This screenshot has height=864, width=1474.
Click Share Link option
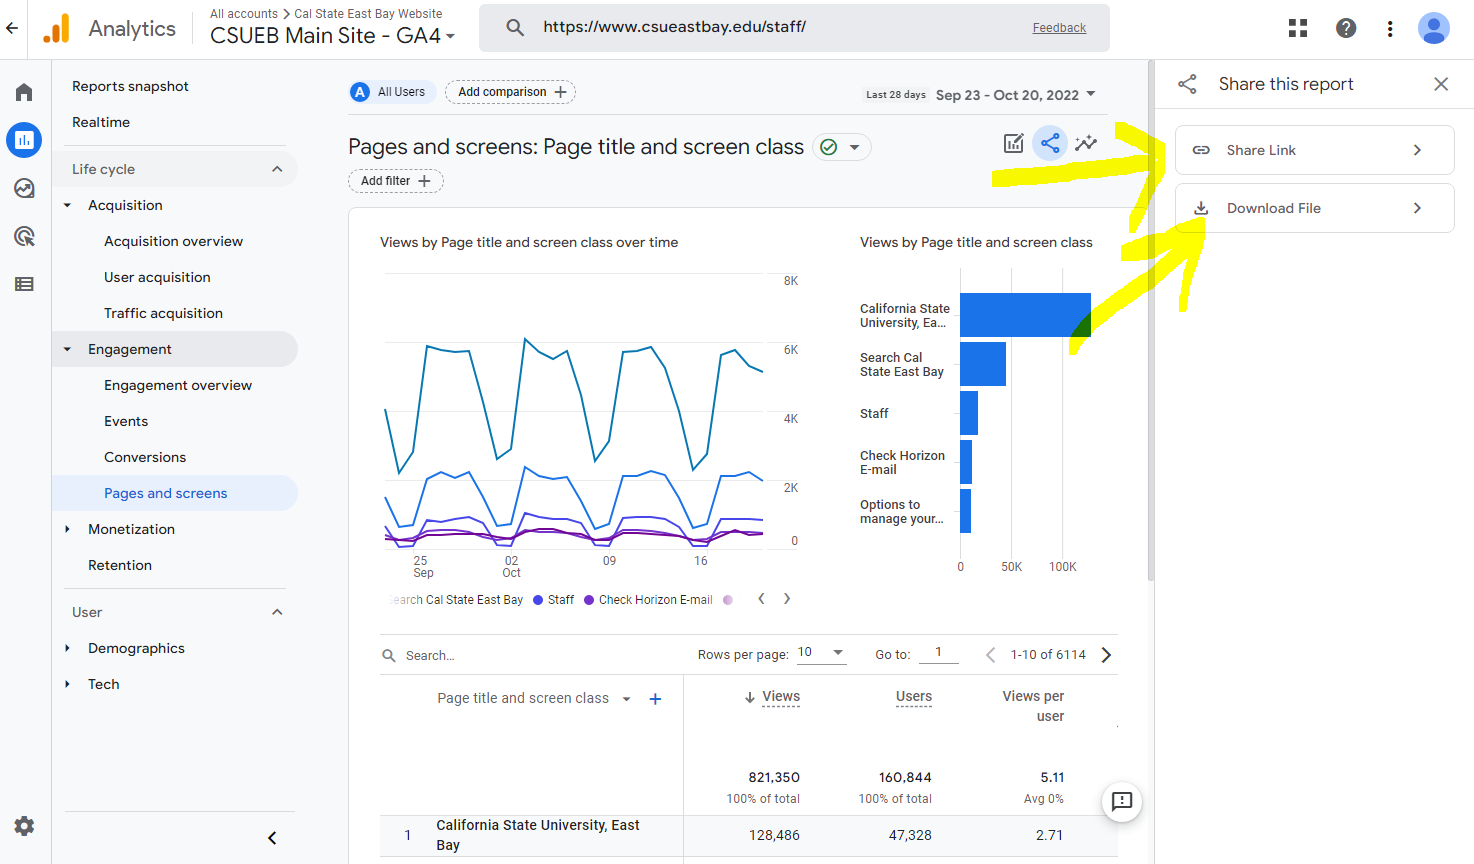pyautogui.click(x=1314, y=150)
